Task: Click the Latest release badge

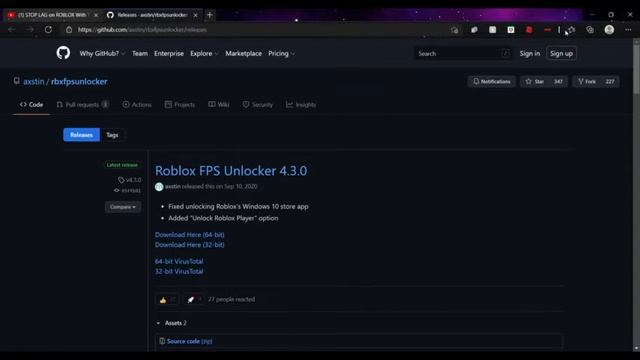Action: click(122, 165)
